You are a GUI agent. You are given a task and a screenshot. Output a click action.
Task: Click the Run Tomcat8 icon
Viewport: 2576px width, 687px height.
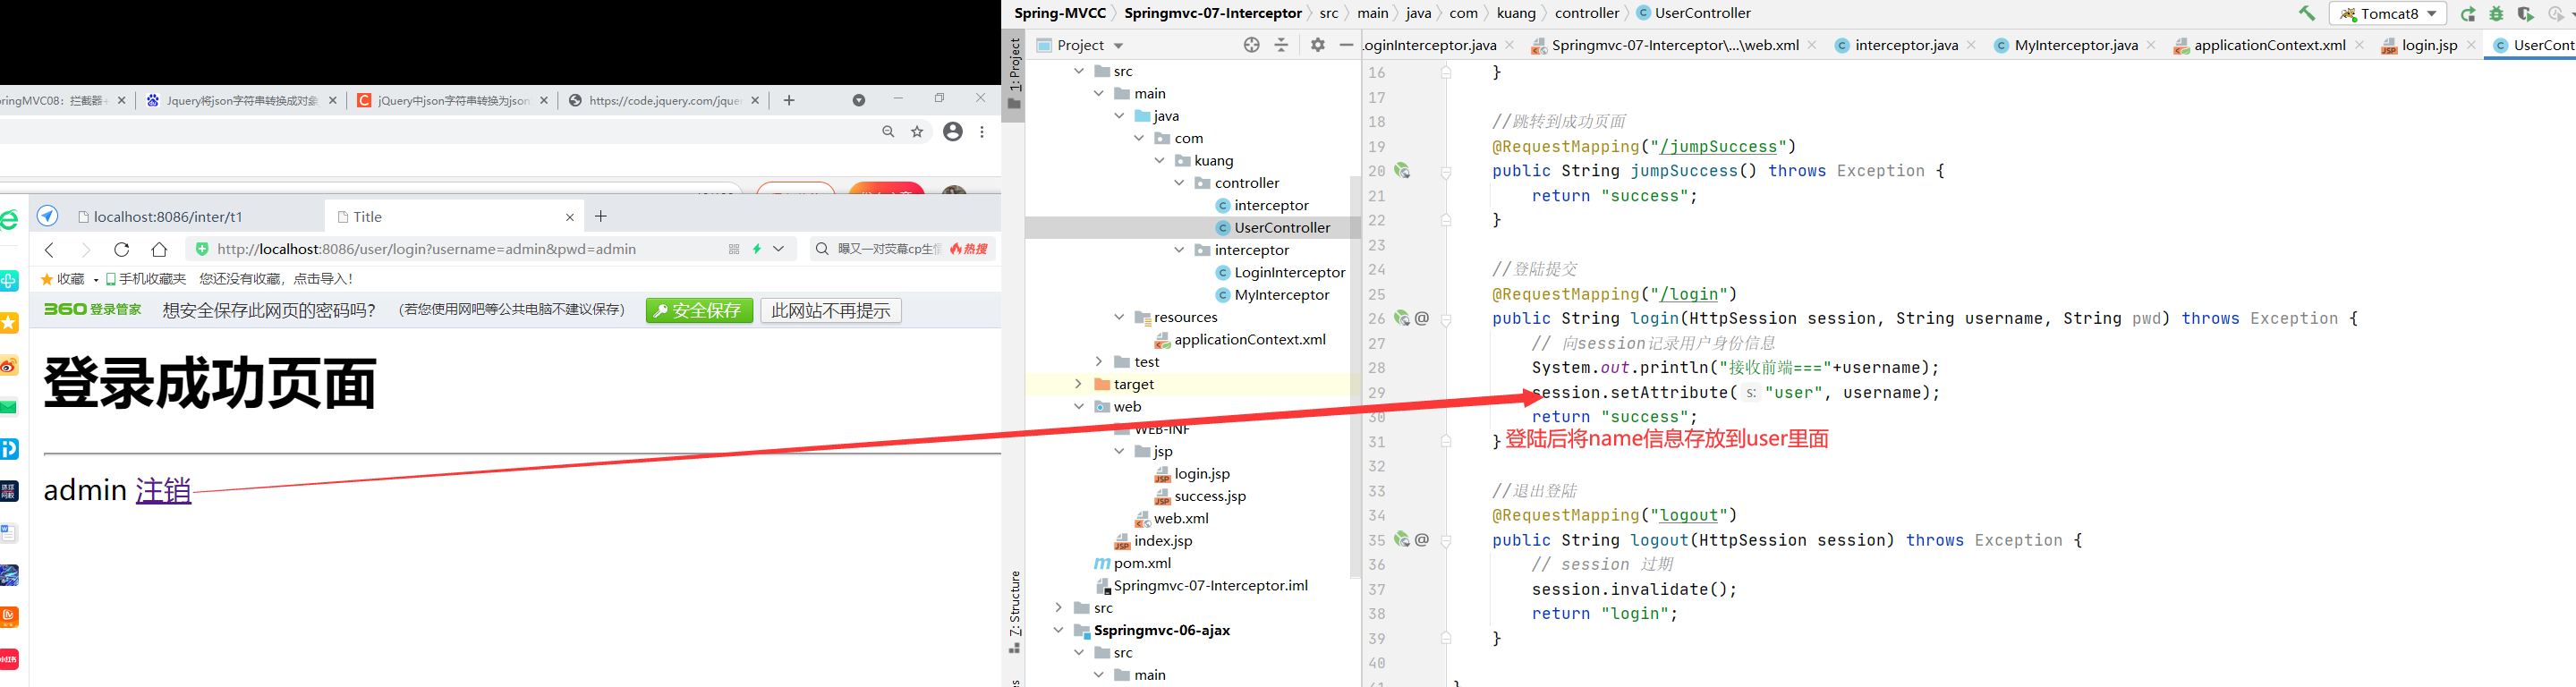(2469, 14)
